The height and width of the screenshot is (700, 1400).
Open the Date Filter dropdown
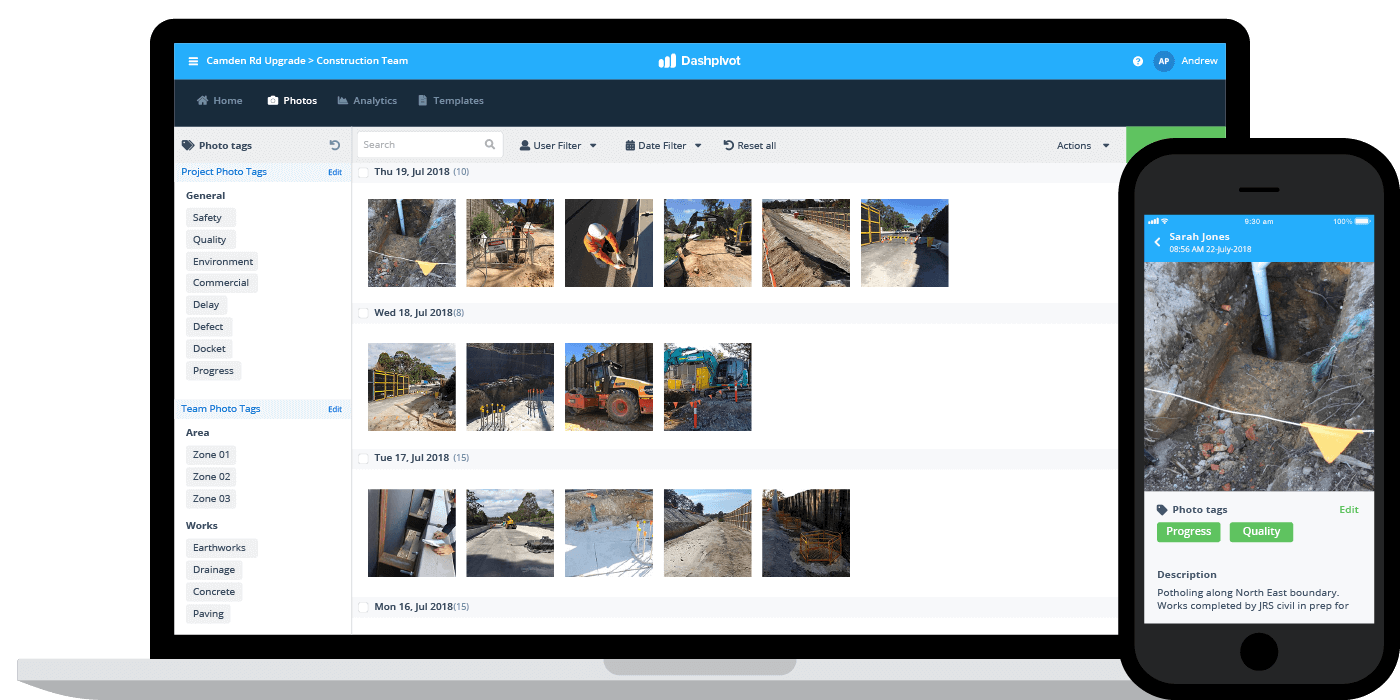tap(662, 145)
